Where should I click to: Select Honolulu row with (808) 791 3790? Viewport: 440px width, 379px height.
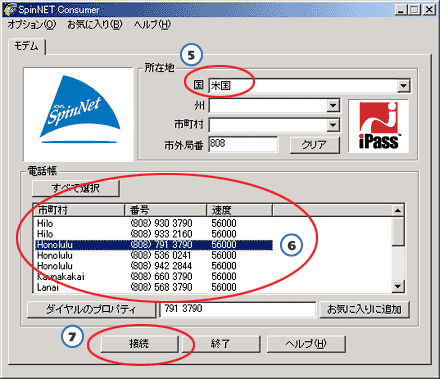(x=153, y=244)
